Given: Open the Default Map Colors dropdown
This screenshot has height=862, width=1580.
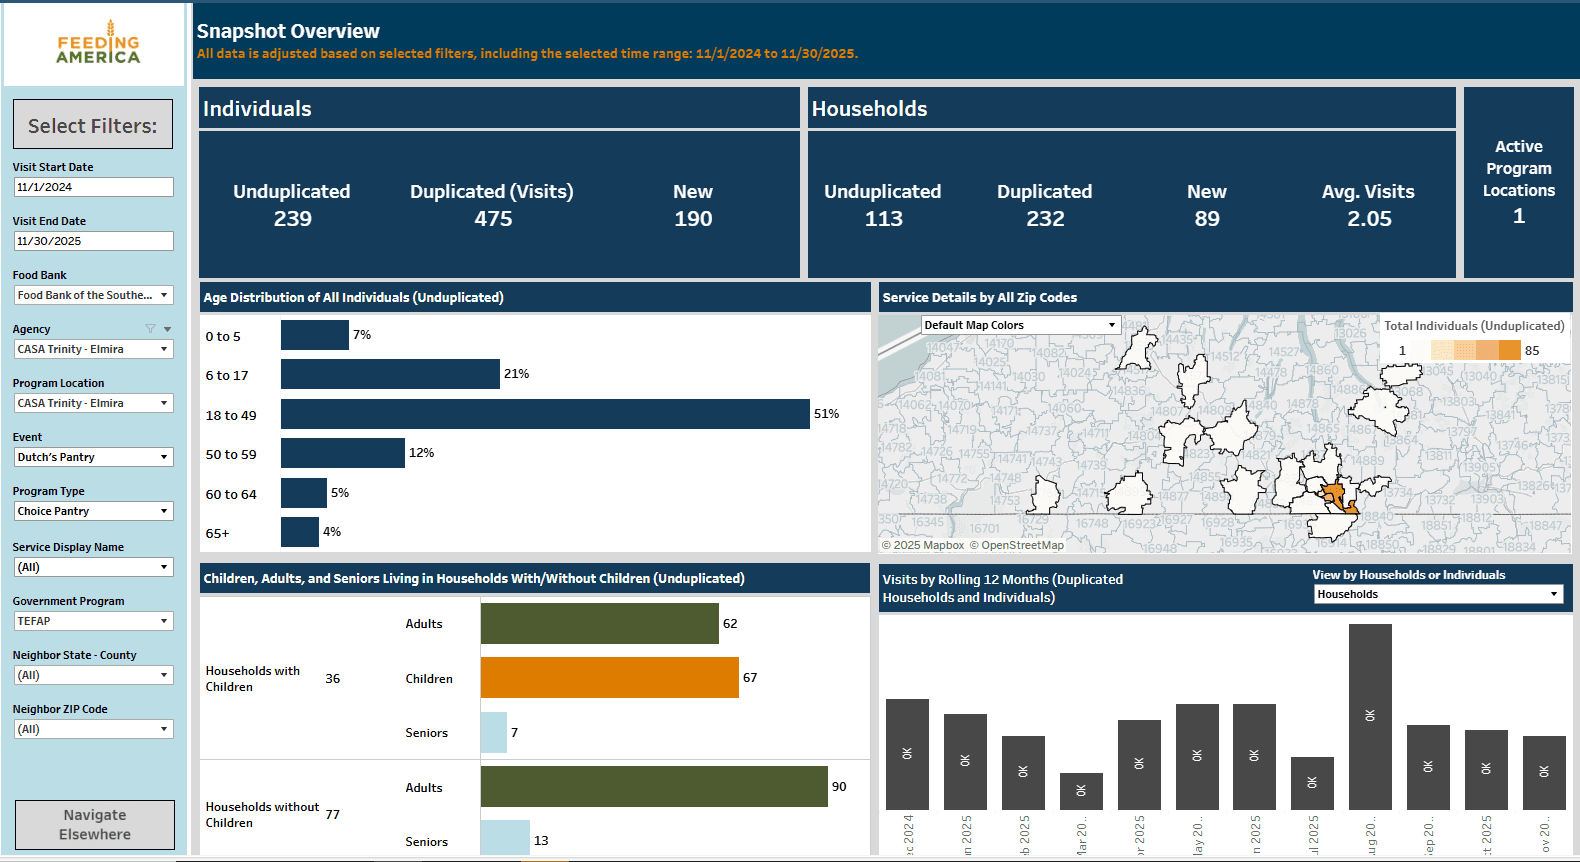Looking at the screenshot, I should click(x=1019, y=325).
